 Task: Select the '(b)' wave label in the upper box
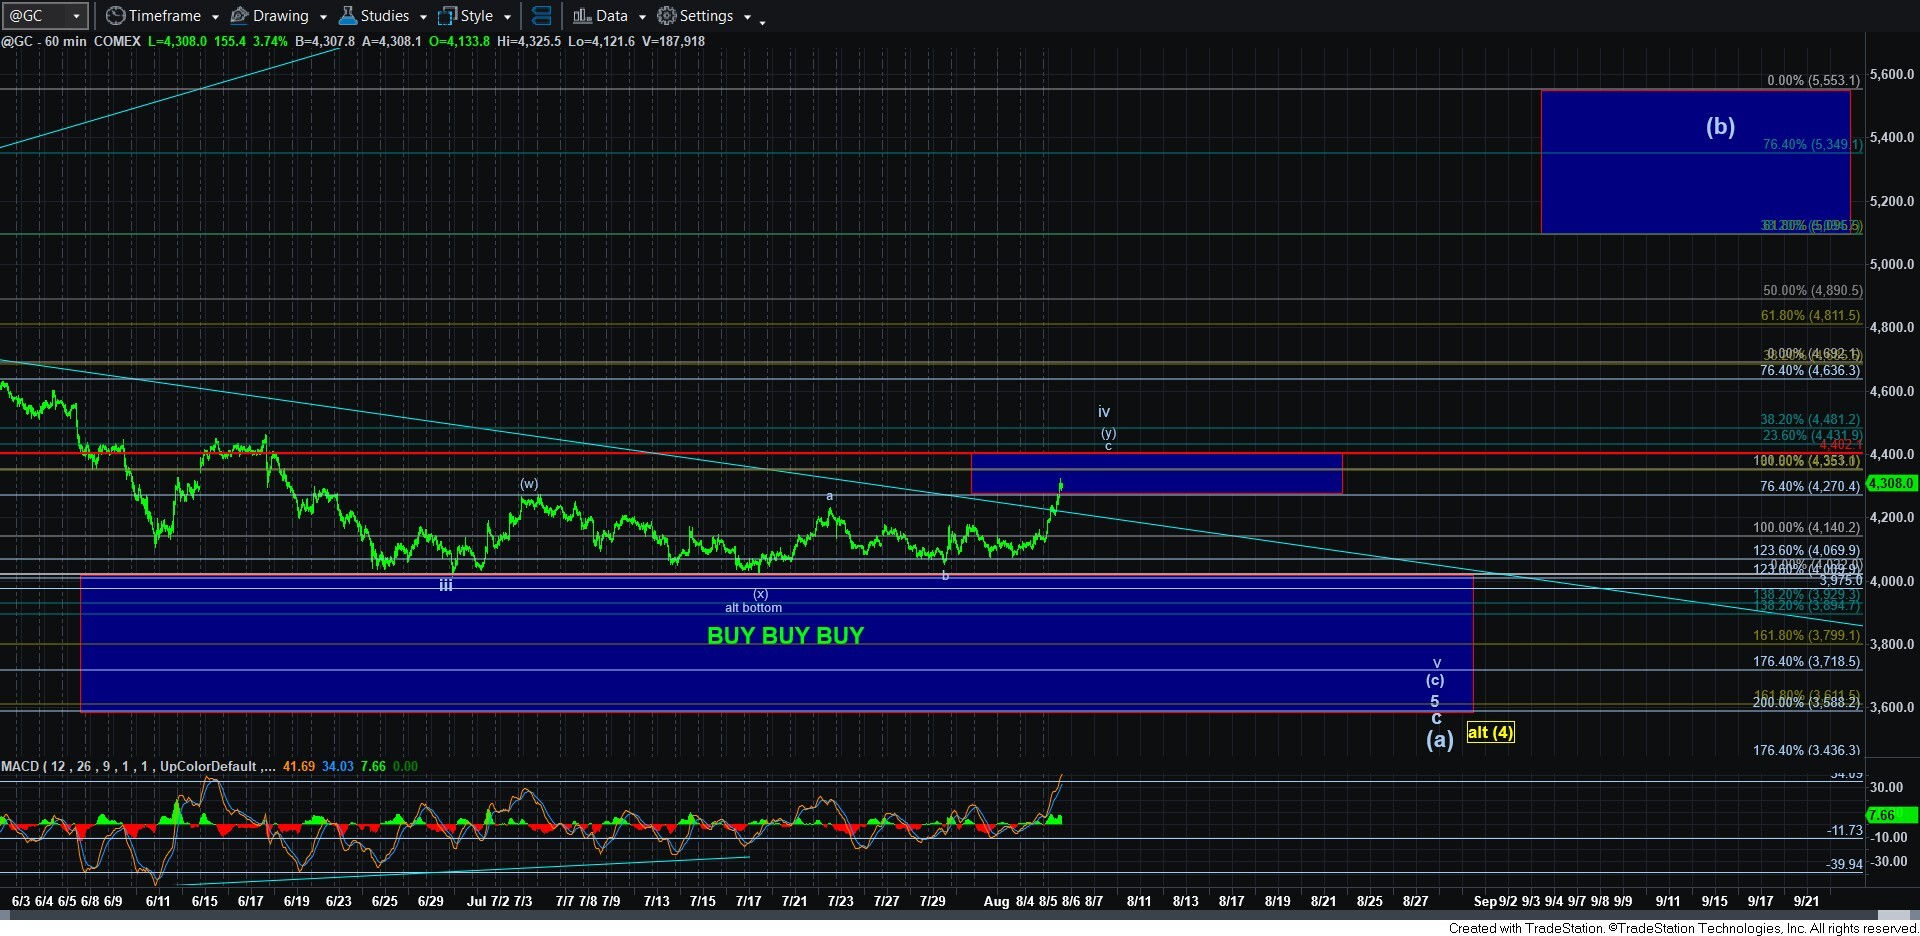coord(1720,127)
